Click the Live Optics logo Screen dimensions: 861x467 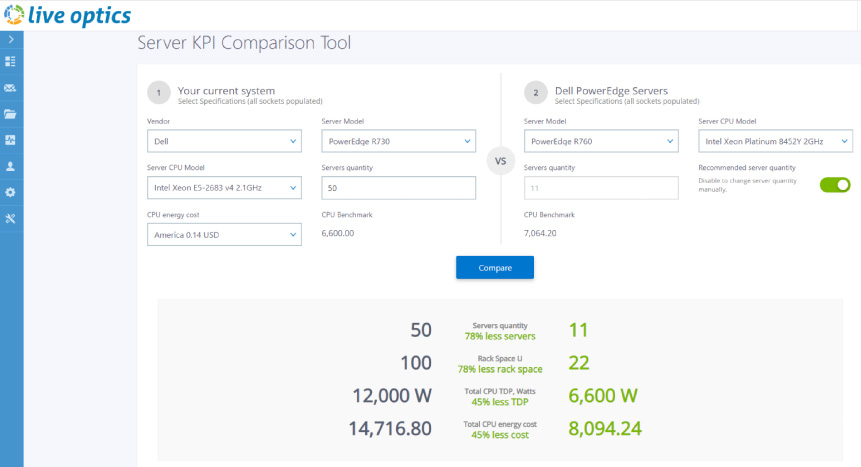tap(68, 15)
